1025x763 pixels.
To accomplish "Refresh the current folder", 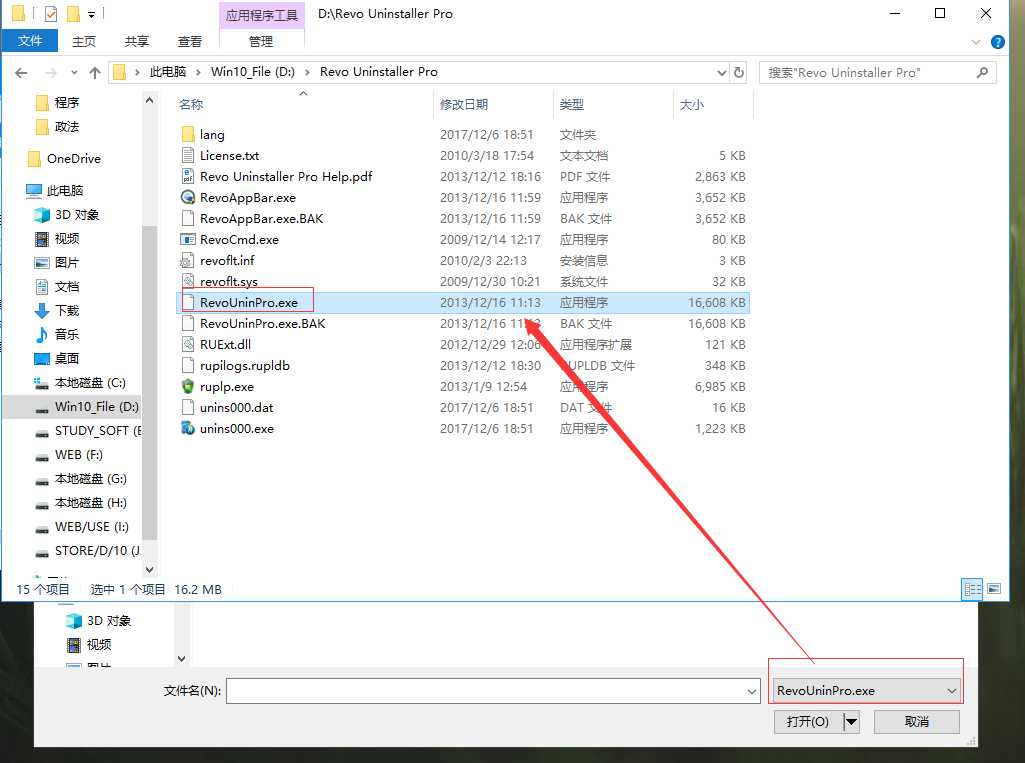I will (x=739, y=72).
